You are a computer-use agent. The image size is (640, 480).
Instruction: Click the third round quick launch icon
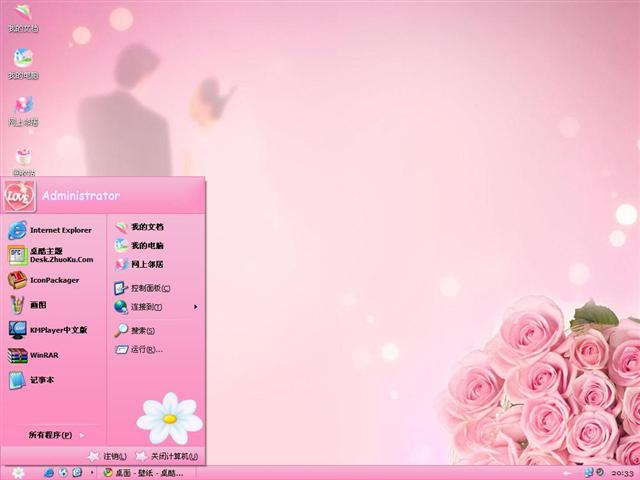coord(77,473)
